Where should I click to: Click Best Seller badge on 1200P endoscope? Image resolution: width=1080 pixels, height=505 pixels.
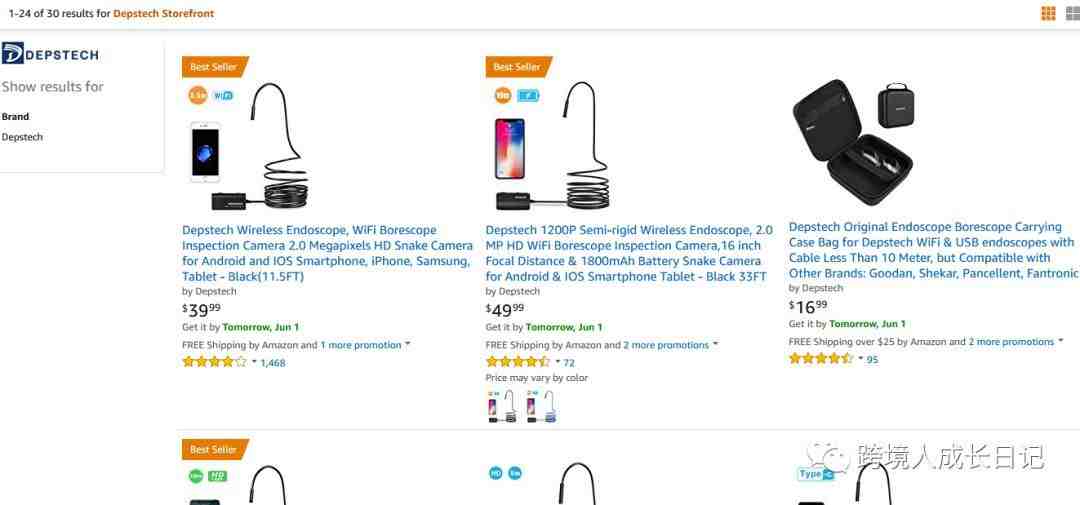pos(517,67)
